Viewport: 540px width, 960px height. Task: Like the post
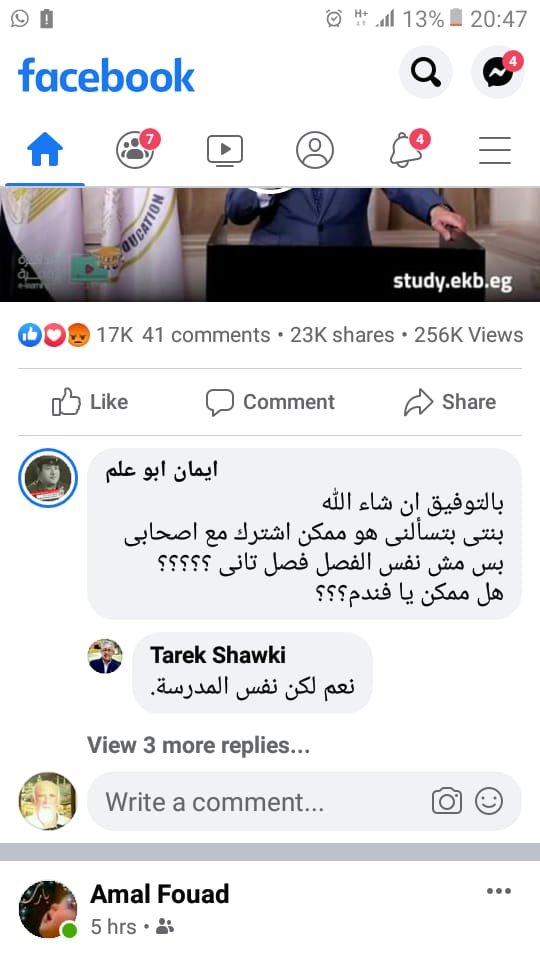90,402
